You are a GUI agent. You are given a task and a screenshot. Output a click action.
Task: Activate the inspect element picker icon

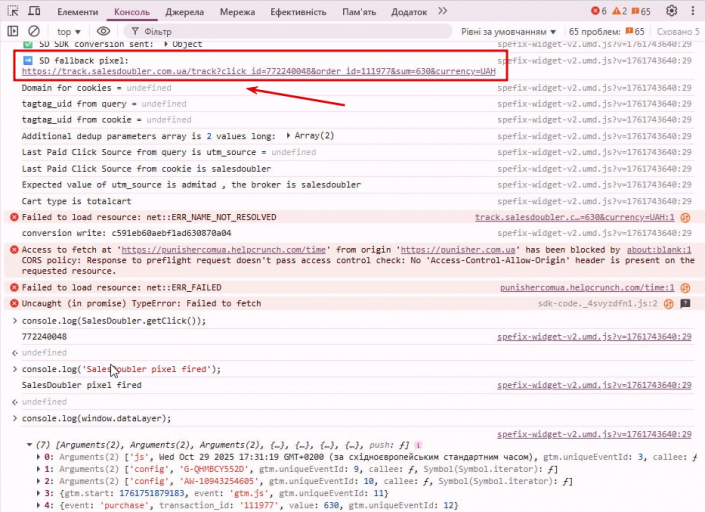[x=13, y=11]
